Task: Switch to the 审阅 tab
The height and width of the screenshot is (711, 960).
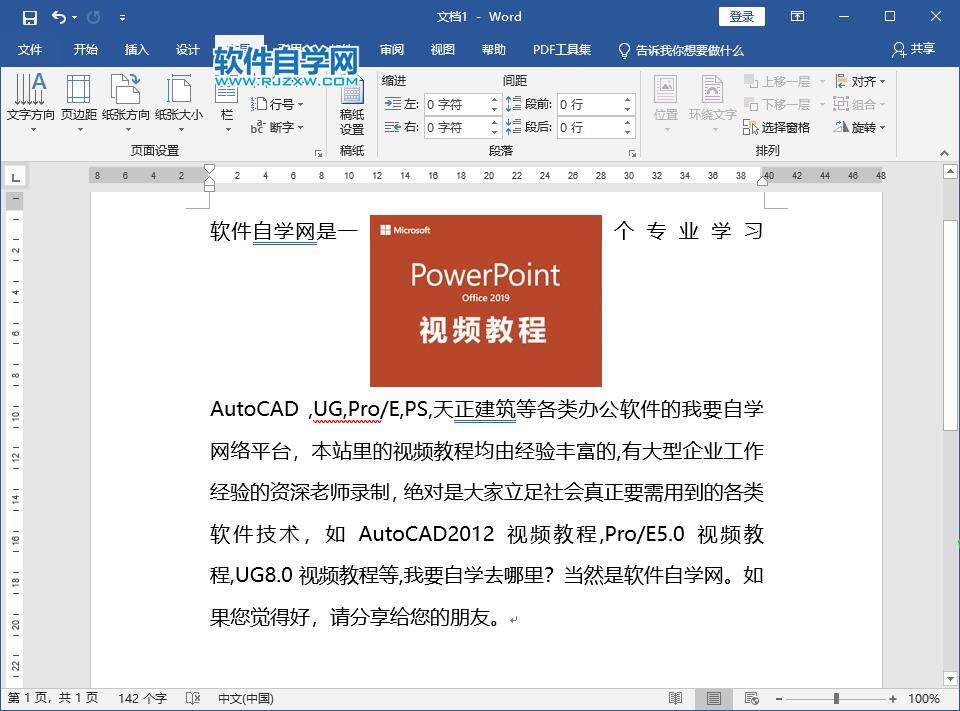Action: (x=392, y=50)
